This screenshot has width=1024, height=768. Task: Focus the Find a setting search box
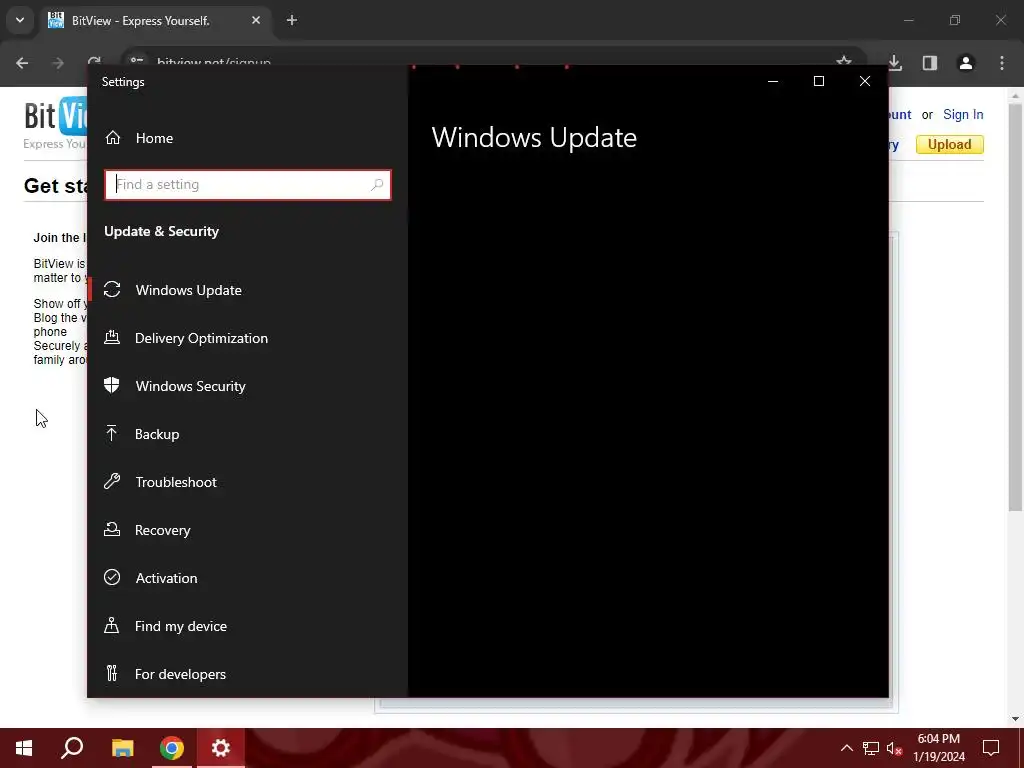[x=248, y=185]
